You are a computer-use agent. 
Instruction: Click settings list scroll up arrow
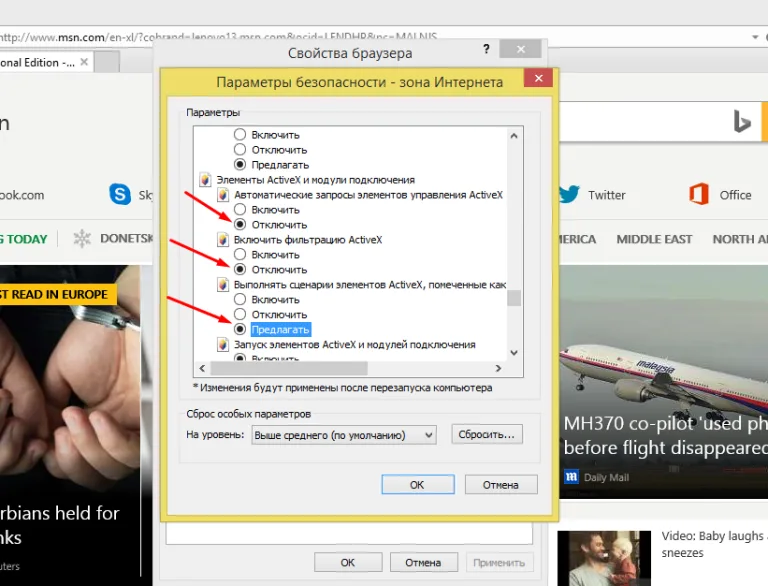click(x=514, y=136)
